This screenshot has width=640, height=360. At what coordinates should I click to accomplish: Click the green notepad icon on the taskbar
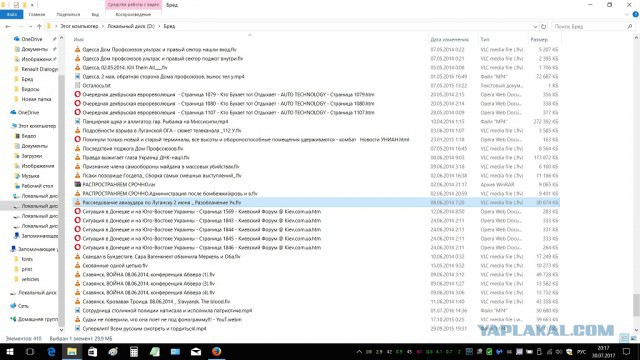(x=155, y=351)
